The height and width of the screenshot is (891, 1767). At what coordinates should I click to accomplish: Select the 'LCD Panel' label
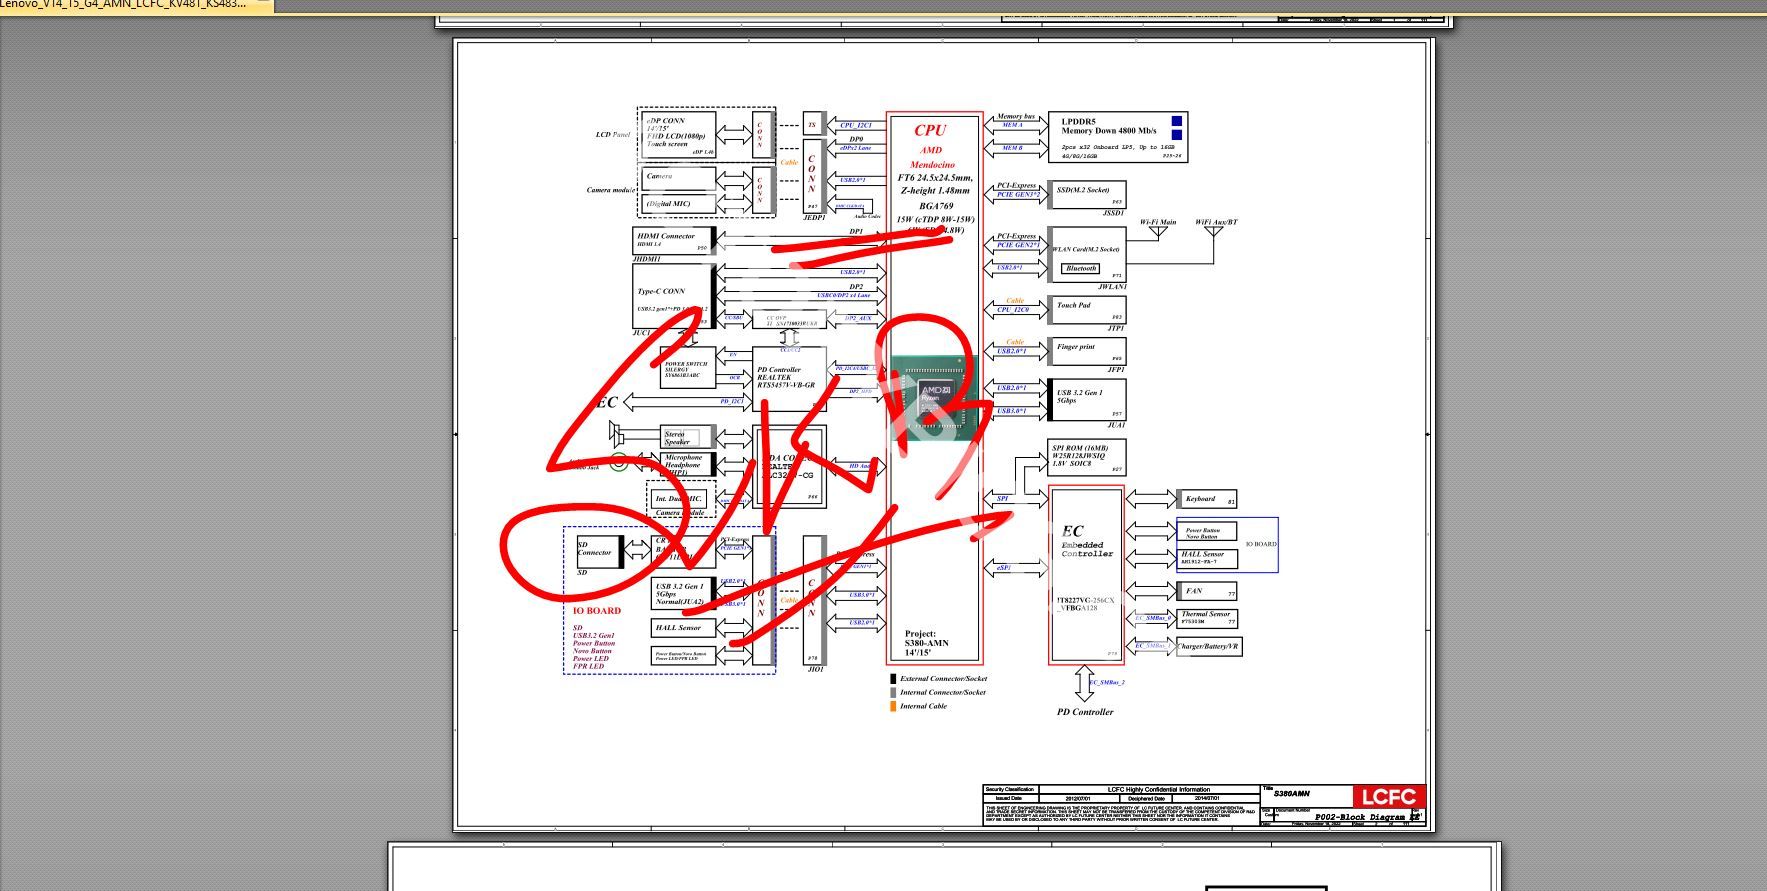(613, 135)
